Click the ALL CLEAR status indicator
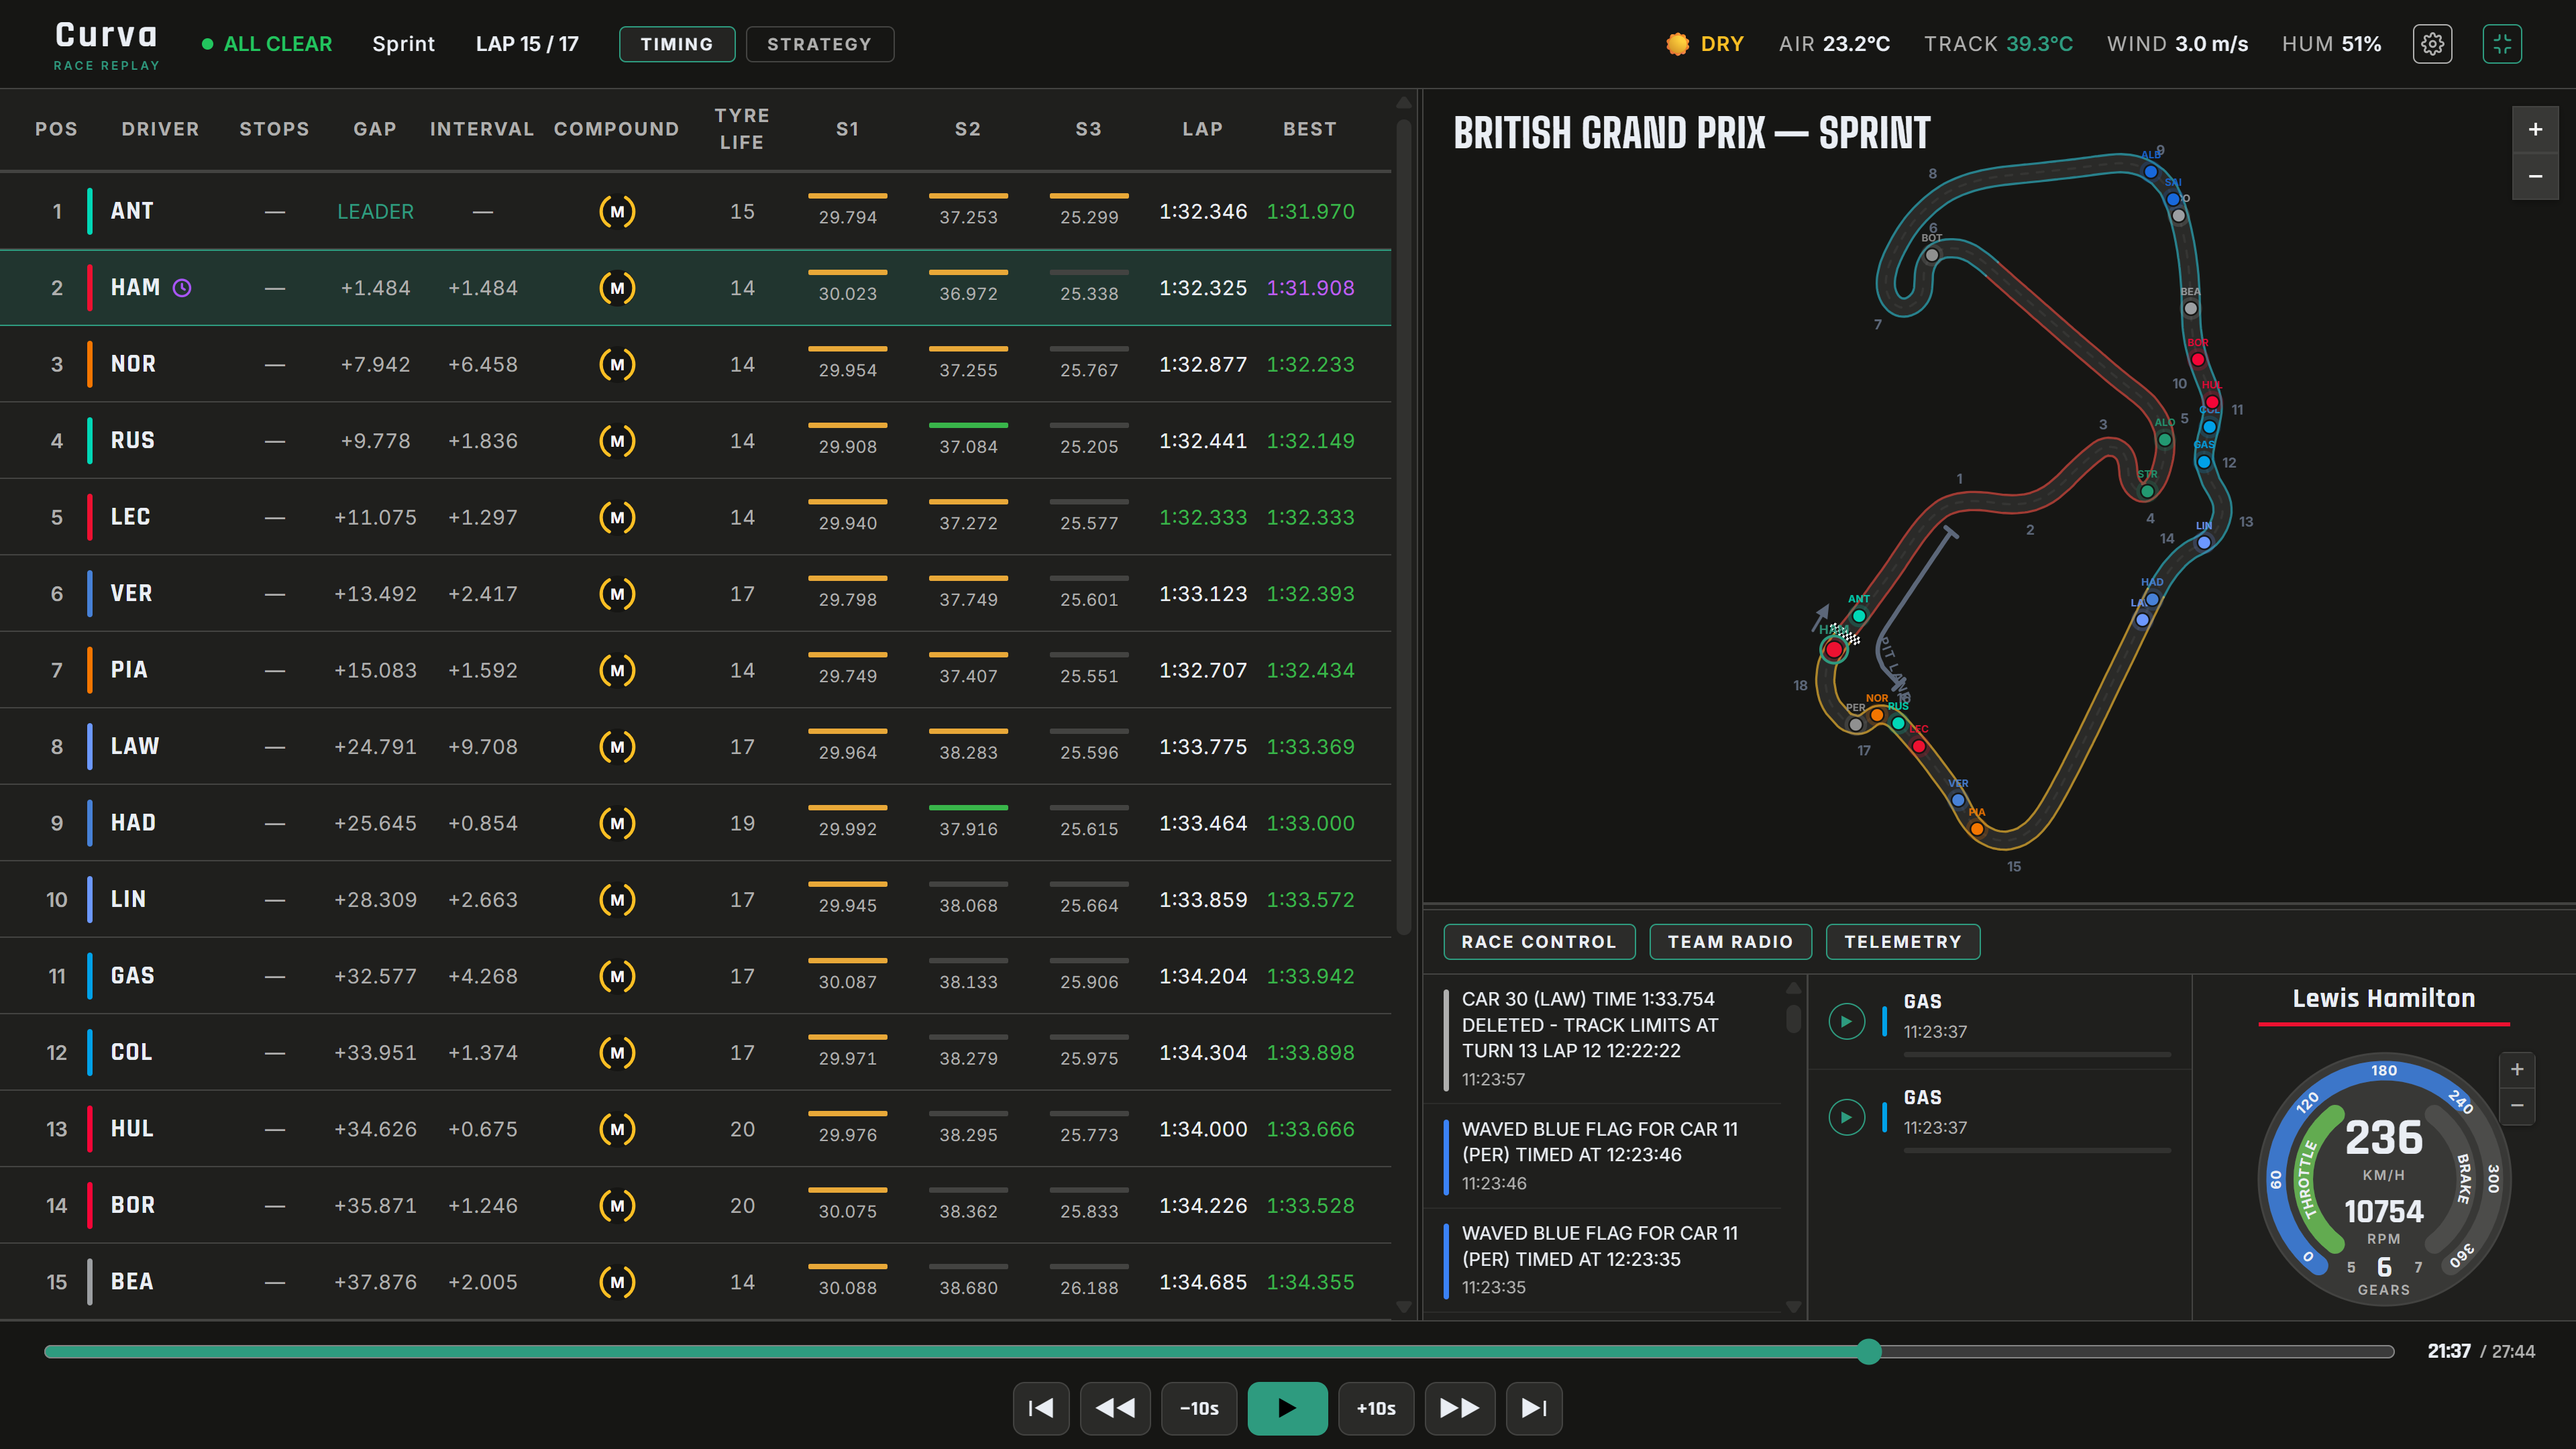The width and height of the screenshot is (2576, 1449). [x=267, y=44]
